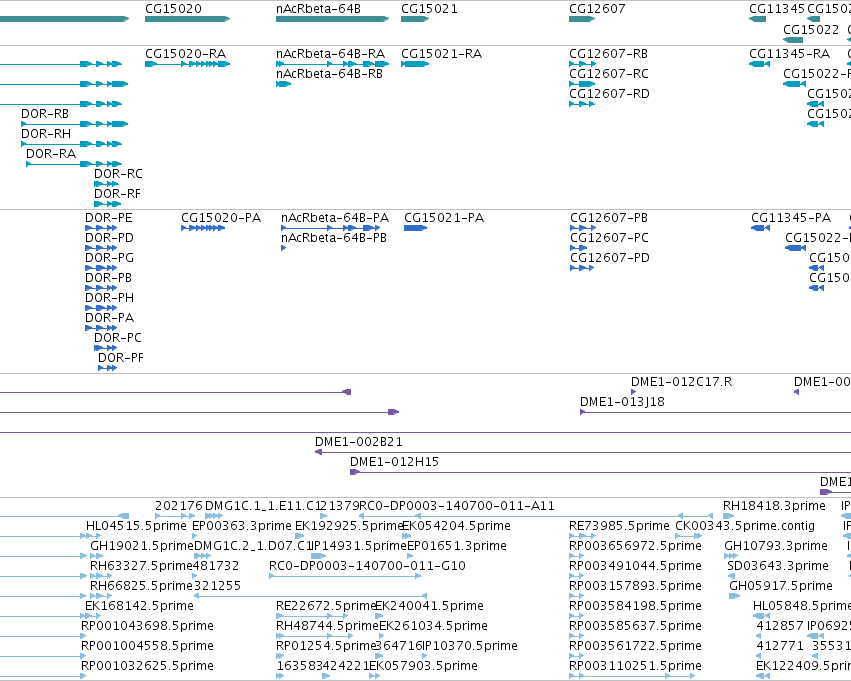Click transcript label DOR-RB
The height and width of the screenshot is (681, 851).
[x=45, y=114]
